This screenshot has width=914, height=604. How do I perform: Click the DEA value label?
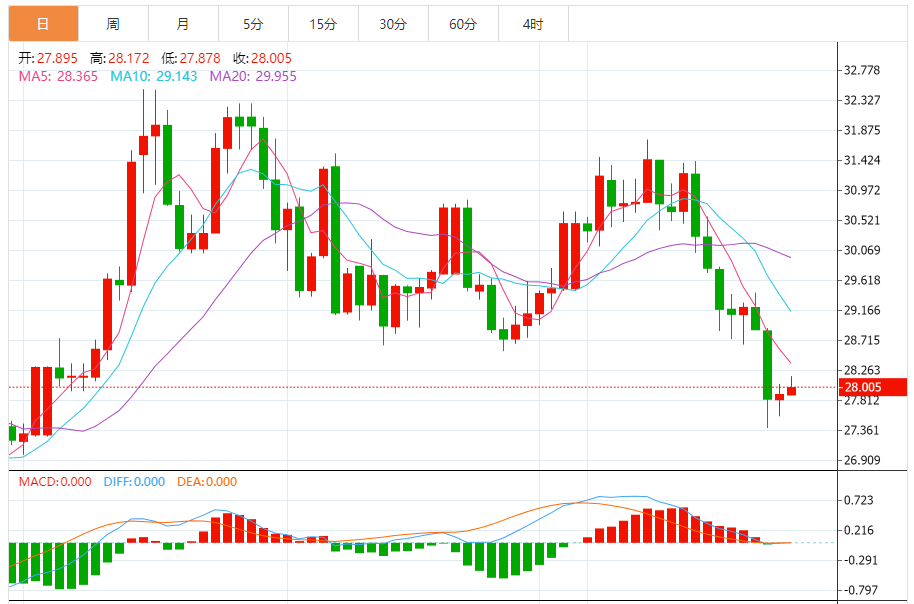(x=207, y=482)
